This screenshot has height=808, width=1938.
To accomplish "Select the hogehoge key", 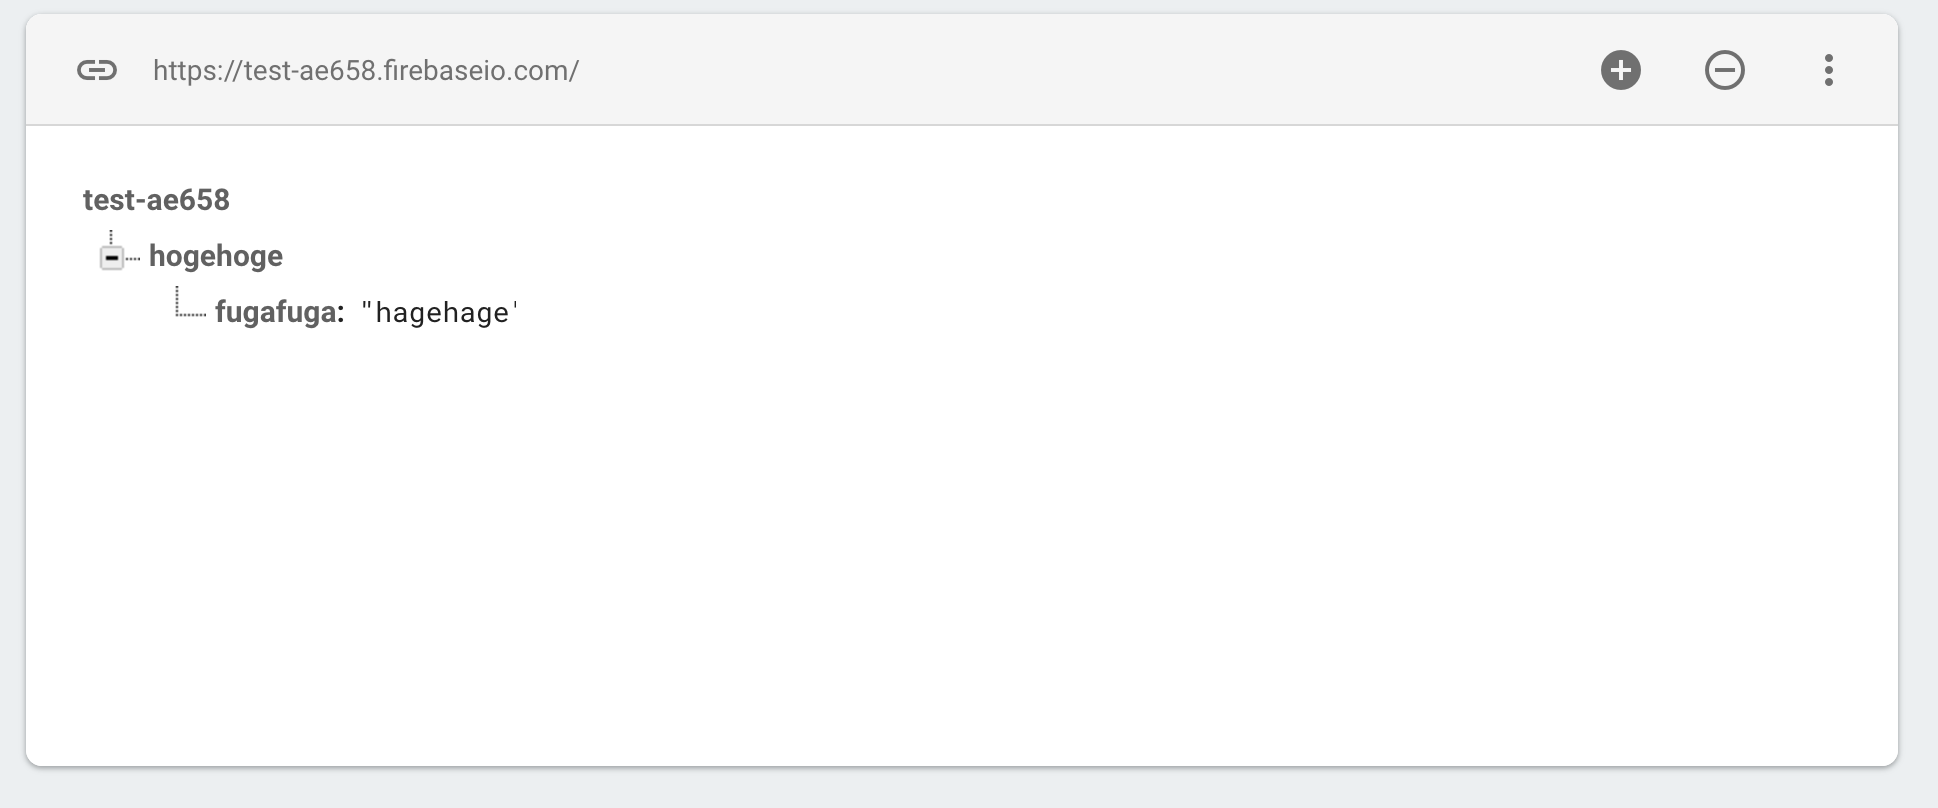I will click(x=216, y=256).
